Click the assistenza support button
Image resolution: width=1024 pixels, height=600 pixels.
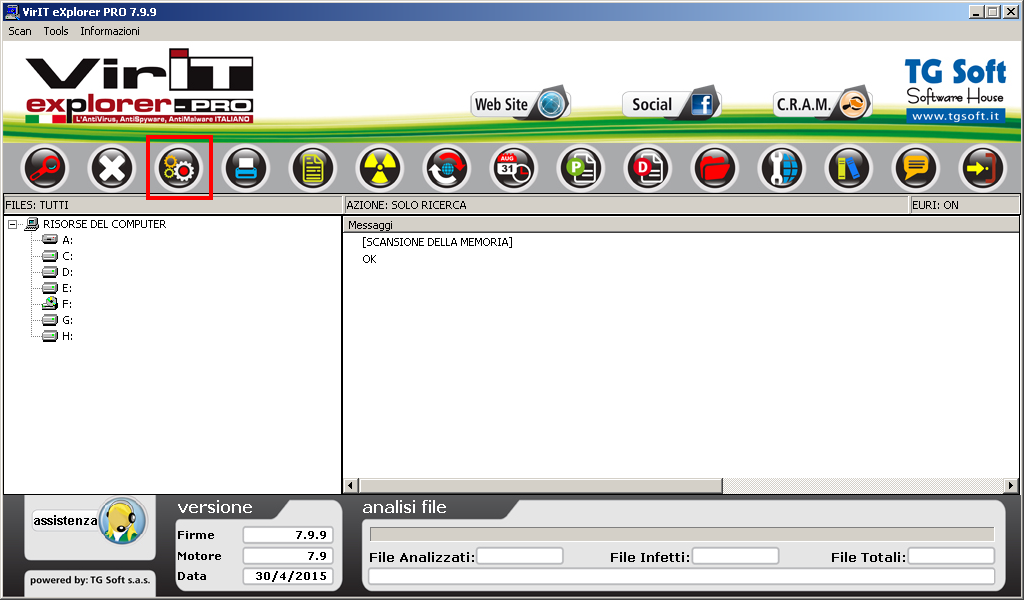[89, 521]
